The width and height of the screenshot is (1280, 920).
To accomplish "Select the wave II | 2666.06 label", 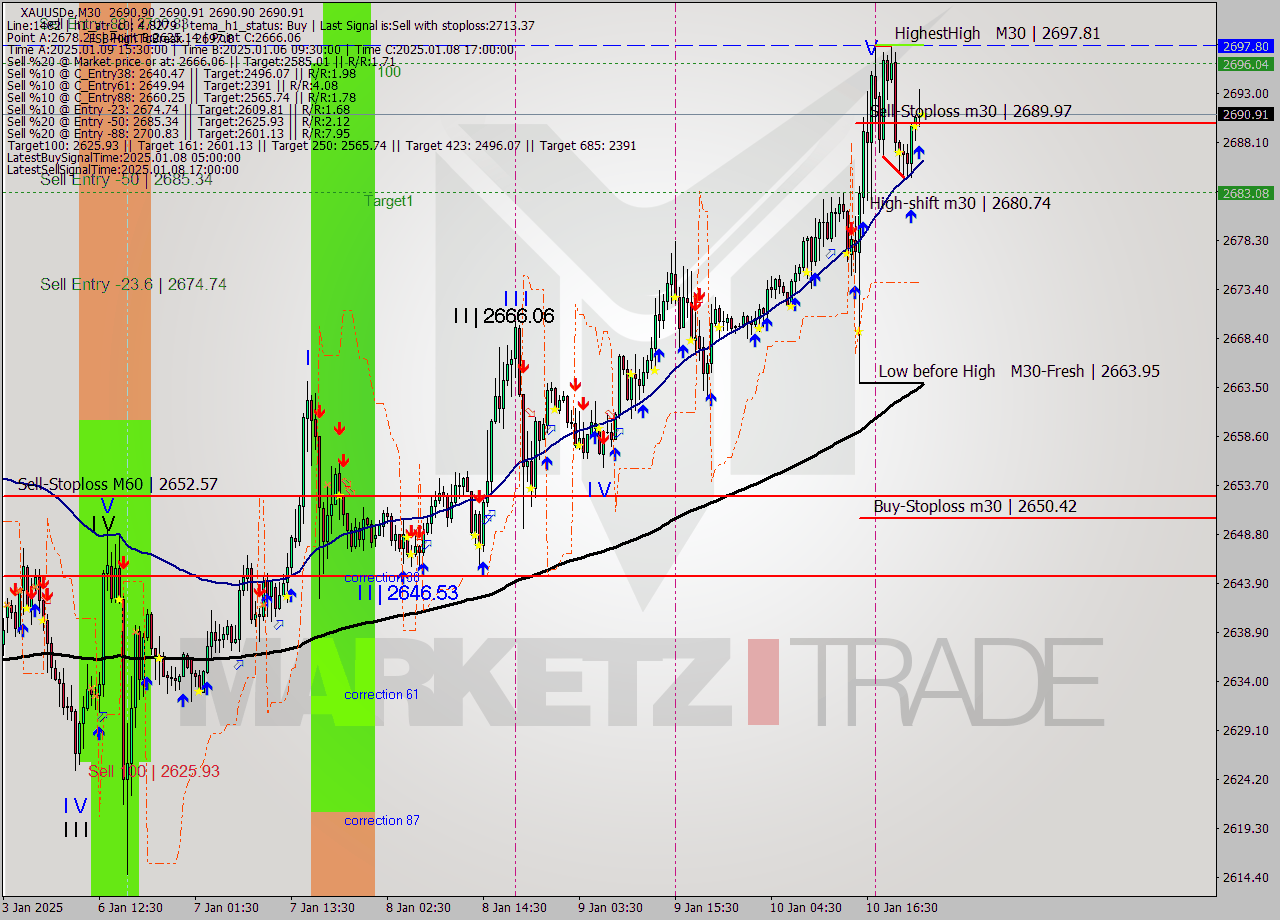I will [x=503, y=316].
